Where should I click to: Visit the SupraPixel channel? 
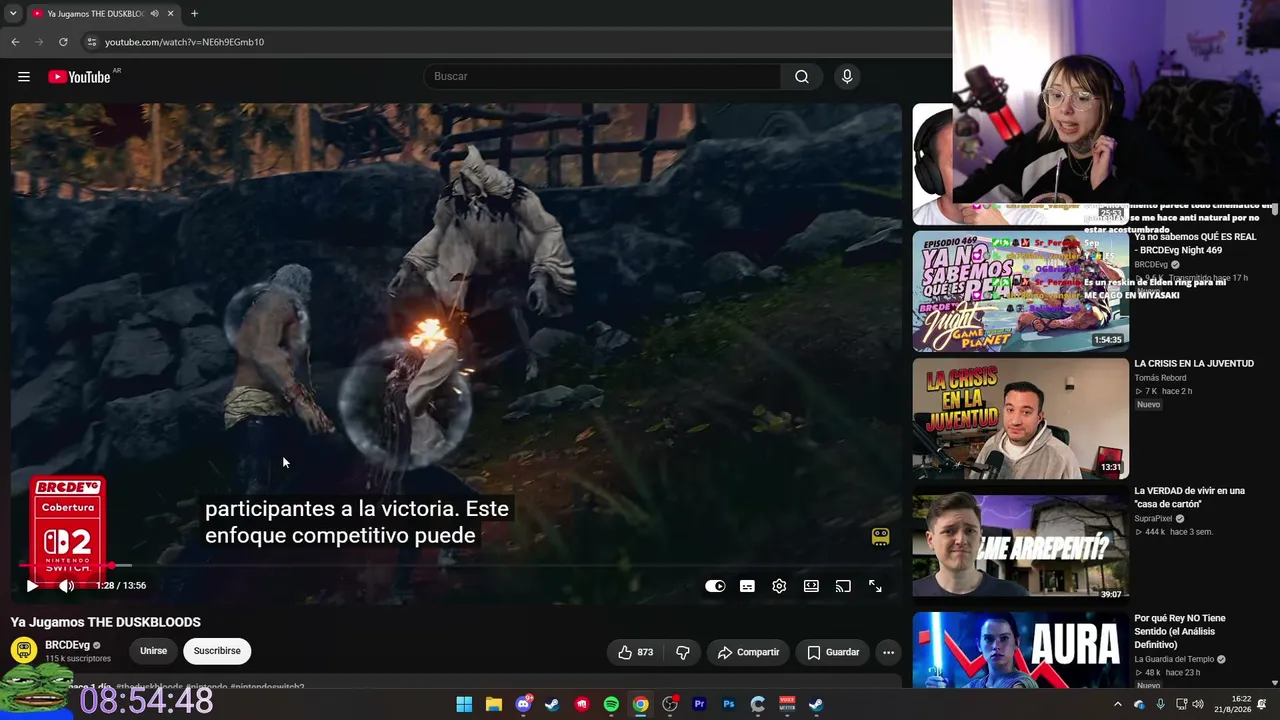pos(1154,519)
